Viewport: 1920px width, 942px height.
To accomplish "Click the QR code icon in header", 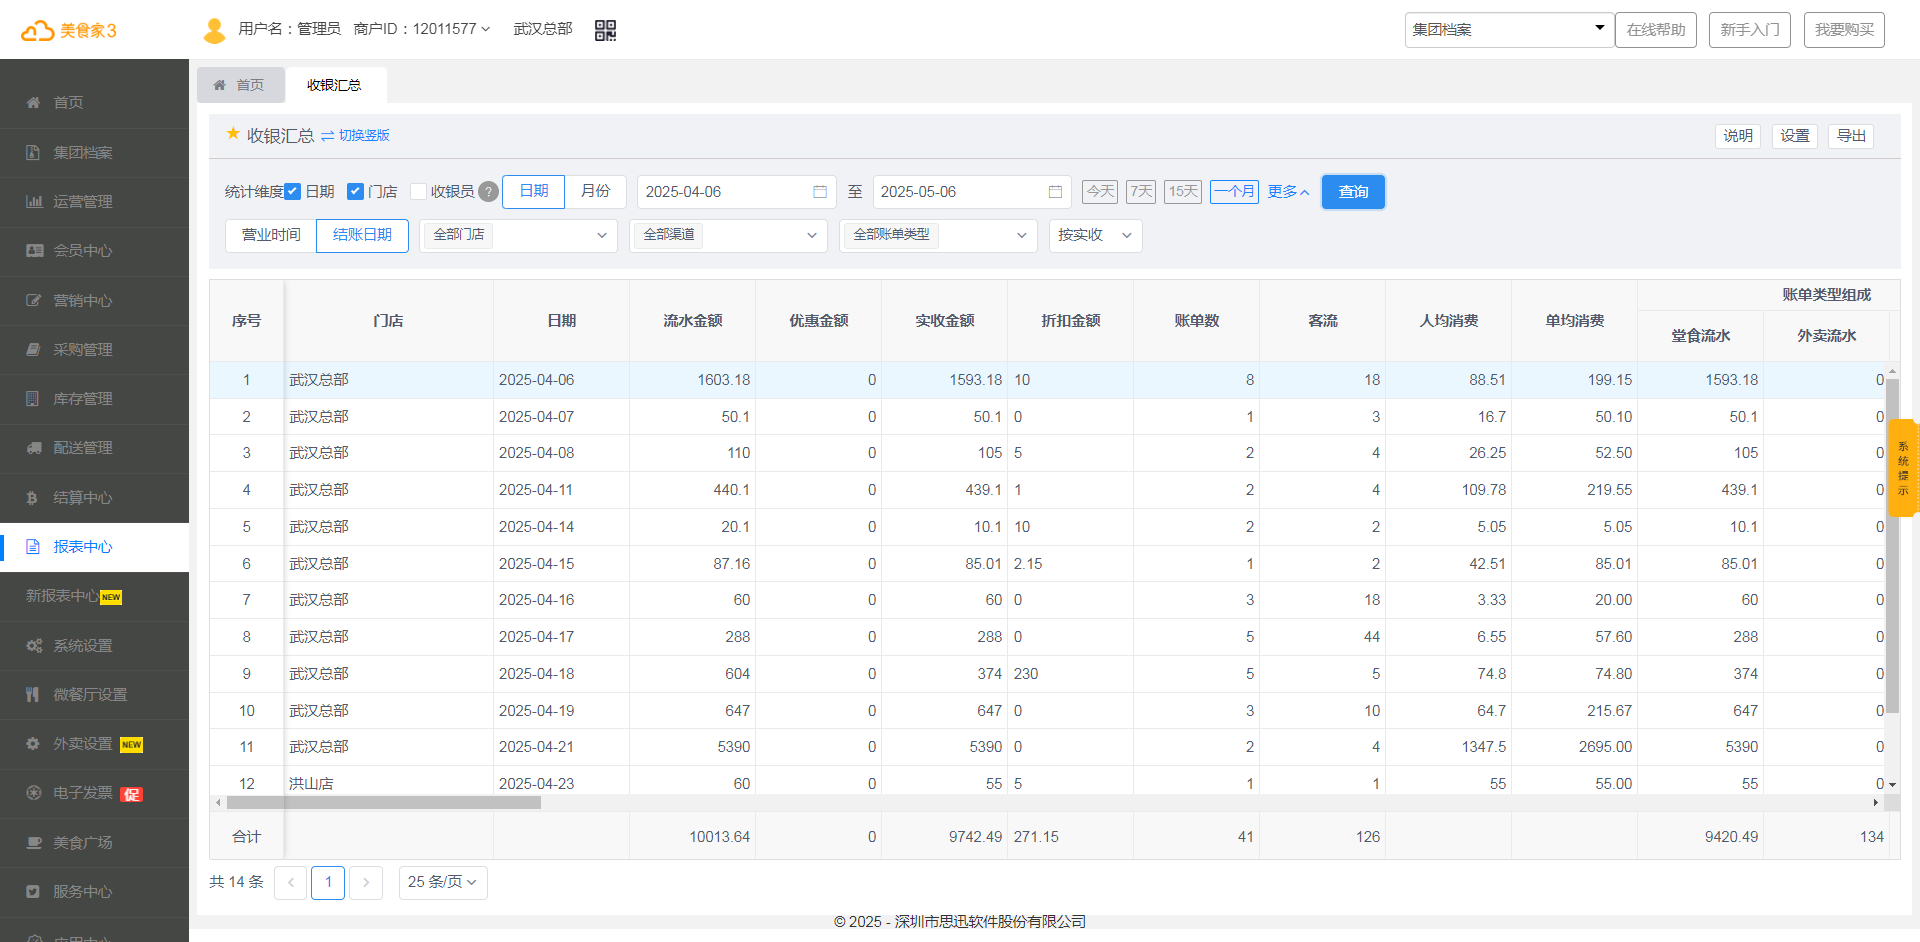I will pyautogui.click(x=605, y=30).
